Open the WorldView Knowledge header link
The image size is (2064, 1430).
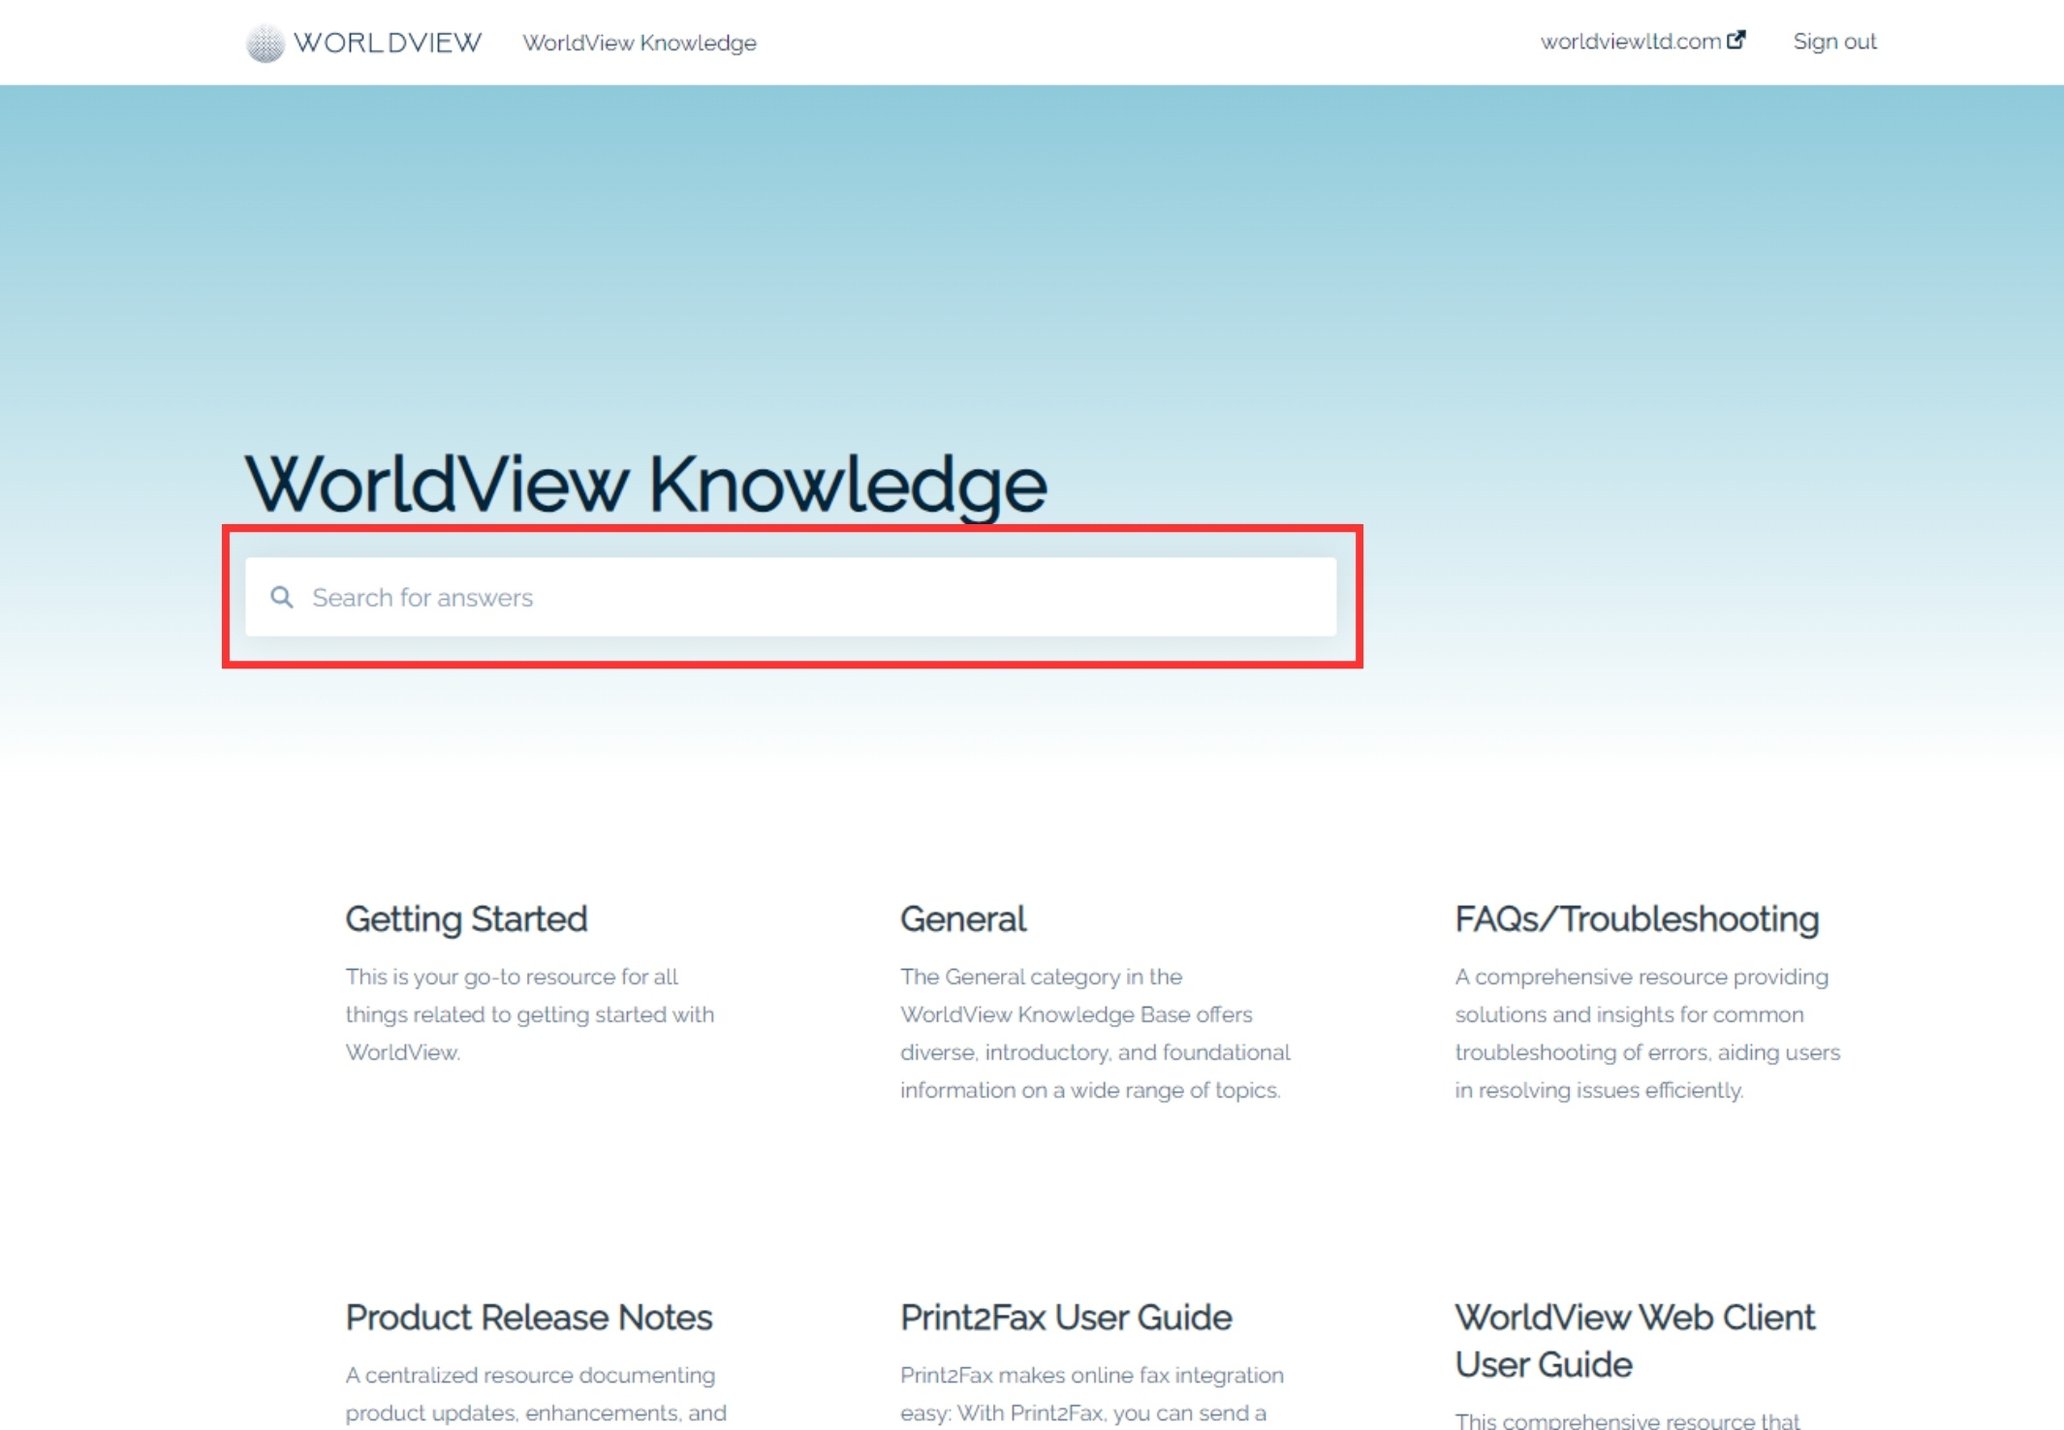(x=639, y=43)
